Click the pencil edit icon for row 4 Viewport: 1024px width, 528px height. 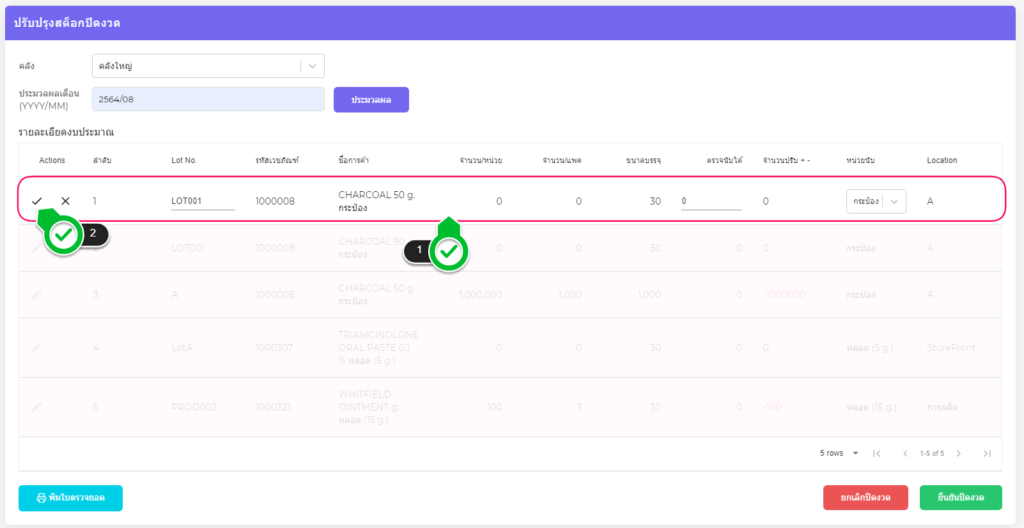click(x=37, y=348)
